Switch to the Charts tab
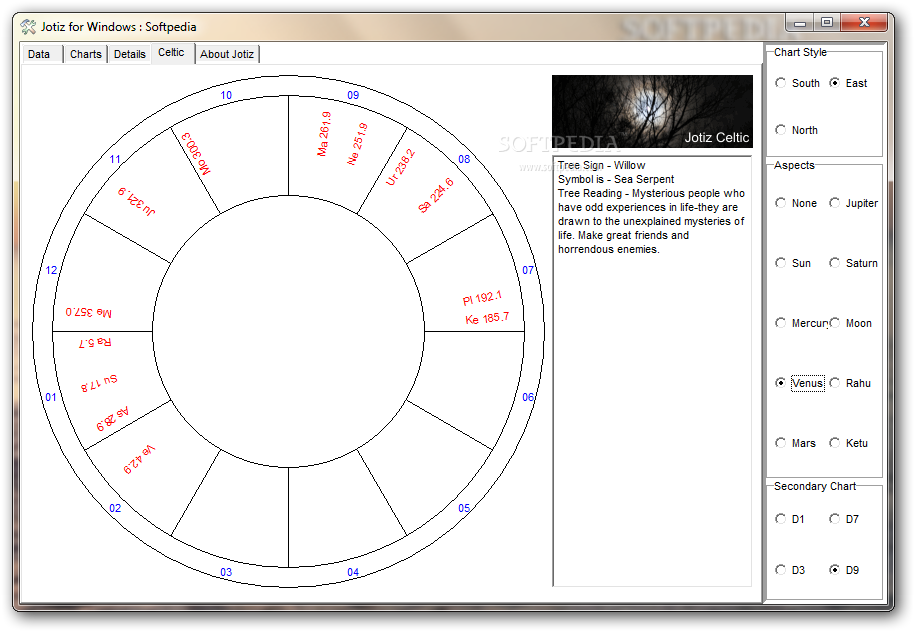The height and width of the screenshot is (632, 915). (85, 54)
